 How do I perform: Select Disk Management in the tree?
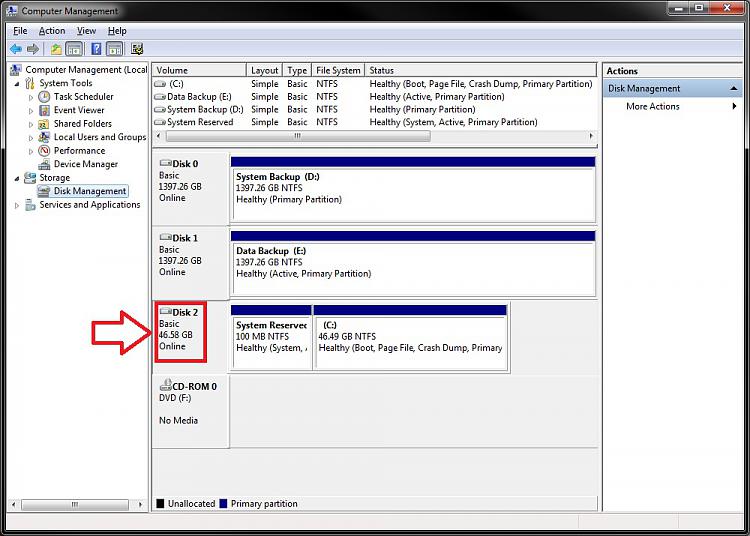point(90,191)
